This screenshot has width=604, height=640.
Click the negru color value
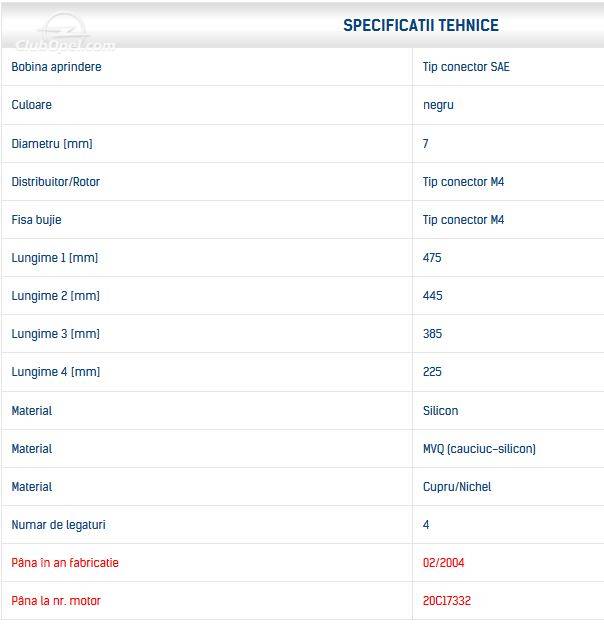coord(438,105)
